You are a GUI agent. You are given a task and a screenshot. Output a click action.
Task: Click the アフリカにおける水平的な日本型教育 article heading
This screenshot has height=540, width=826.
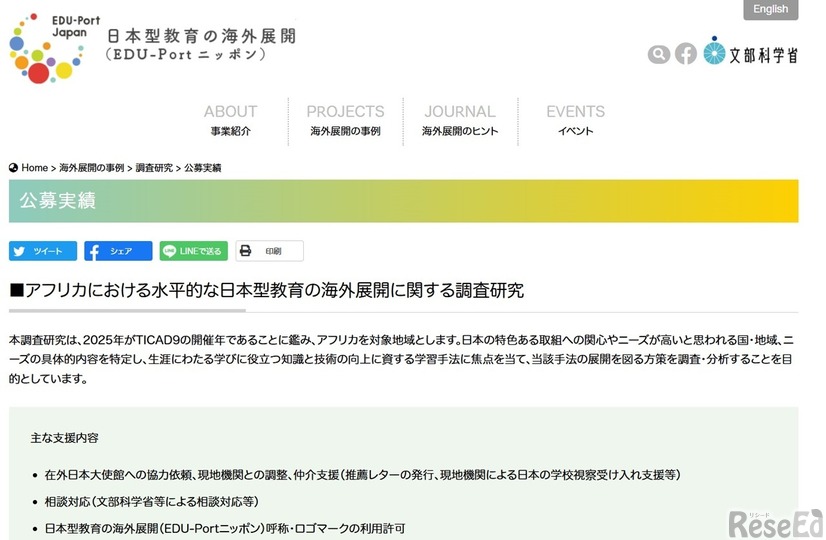(x=266, y=290)
